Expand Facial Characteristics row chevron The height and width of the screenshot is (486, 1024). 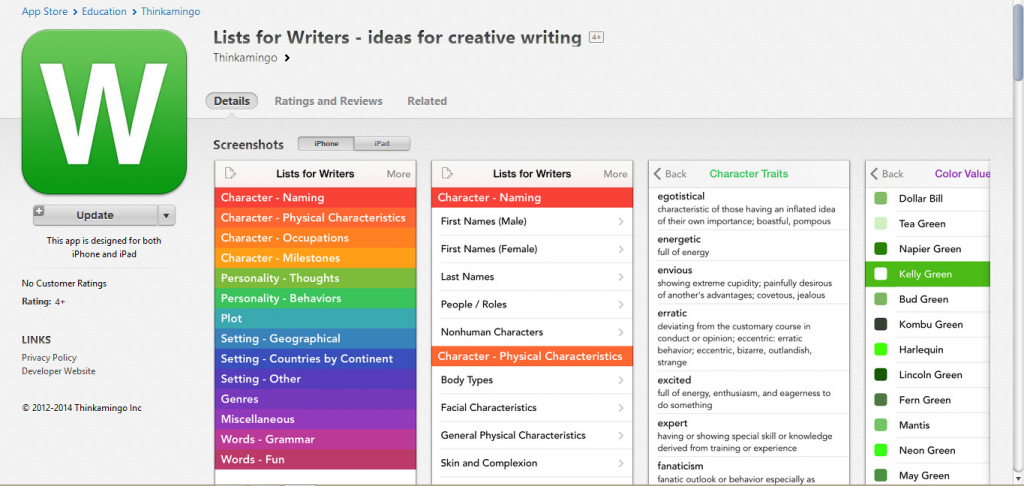point(620,408)
